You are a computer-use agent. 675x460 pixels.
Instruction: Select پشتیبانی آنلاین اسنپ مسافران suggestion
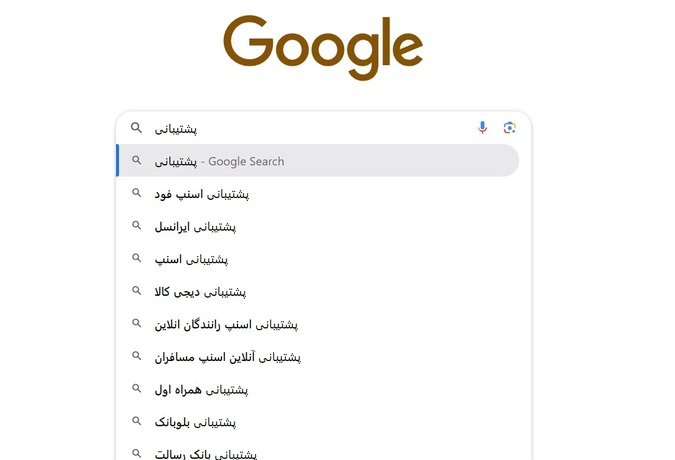[318, 357]
